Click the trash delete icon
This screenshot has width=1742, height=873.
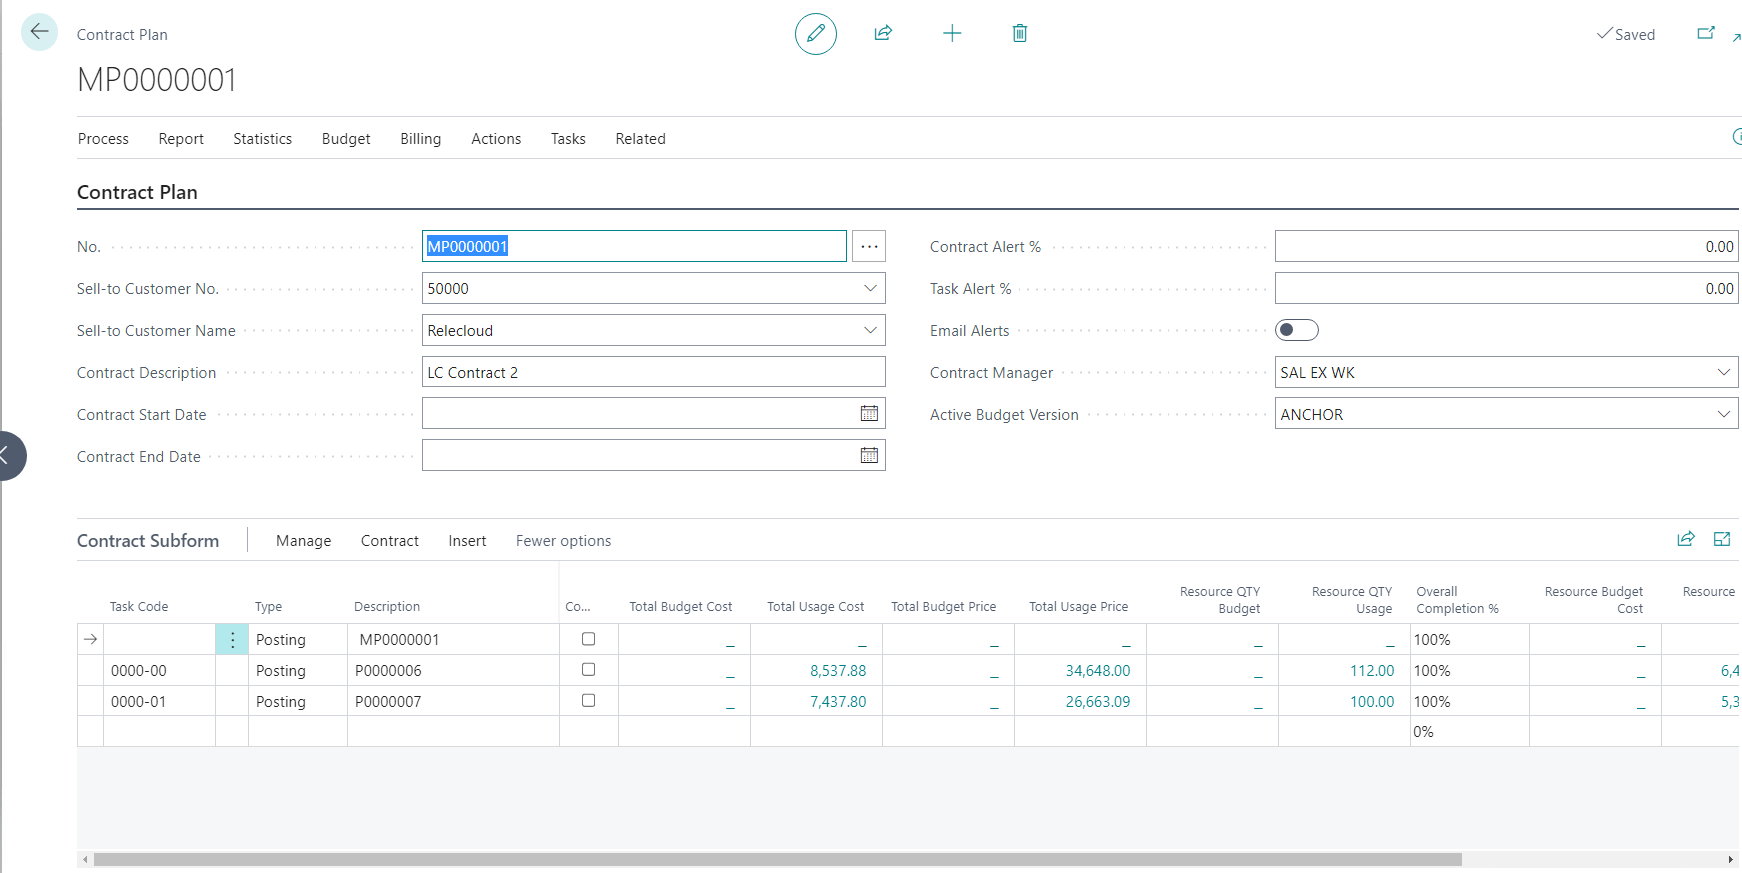(1020, 33)
